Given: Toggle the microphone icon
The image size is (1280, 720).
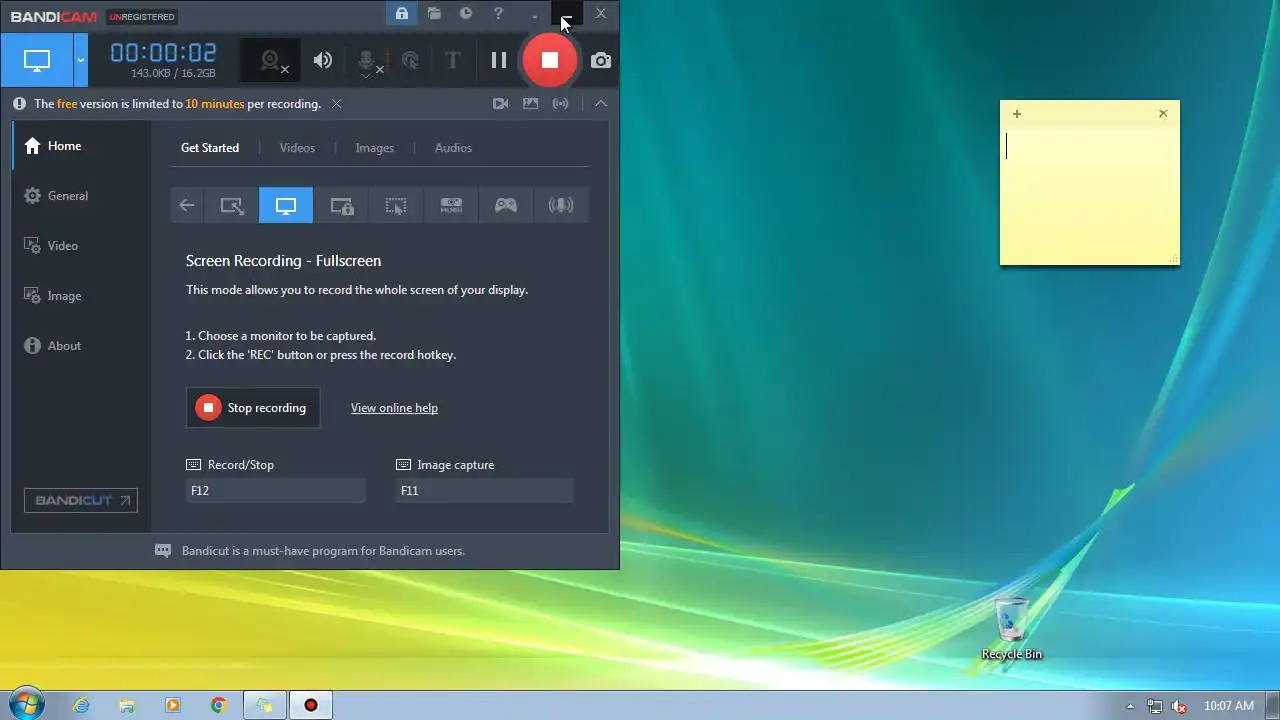Looking at the screenshot, I should [x=367, y=61].
